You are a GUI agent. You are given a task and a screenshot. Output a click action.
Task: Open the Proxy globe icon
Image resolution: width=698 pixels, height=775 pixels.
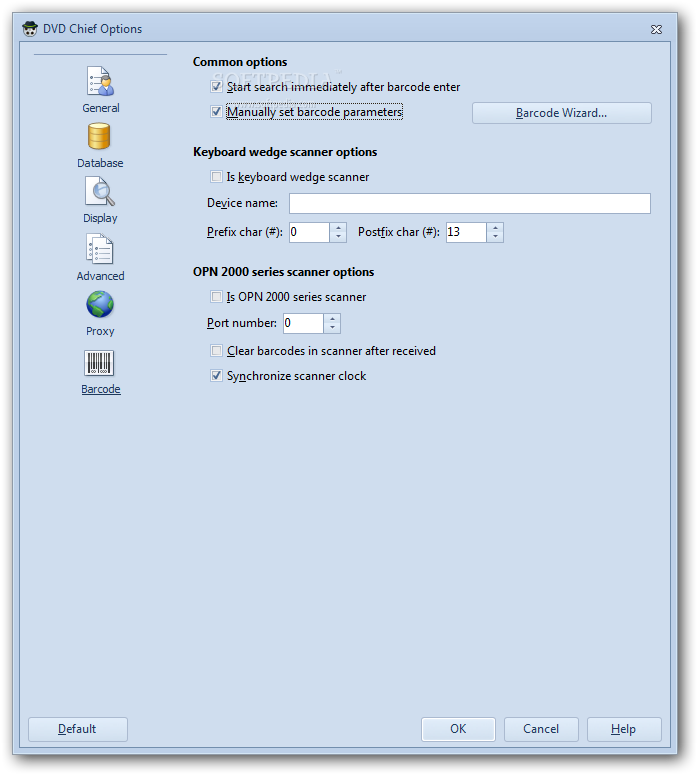[x=100, y=304]
